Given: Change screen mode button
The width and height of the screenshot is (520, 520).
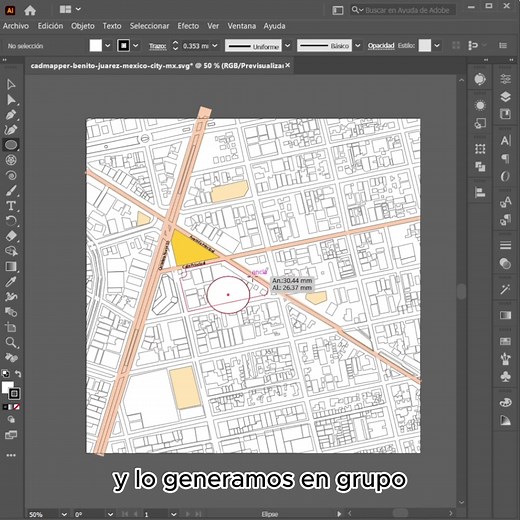Looking at the screenshot, I should point(11,435).
